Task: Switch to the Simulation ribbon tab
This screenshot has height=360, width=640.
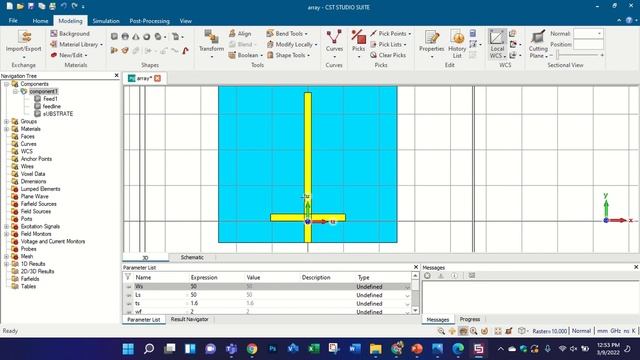Action: tap(106, 20)
